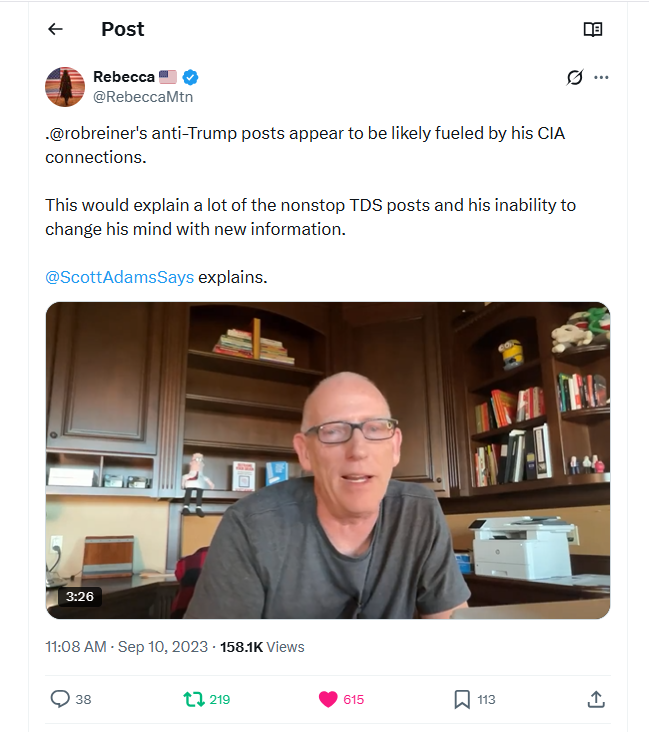Repost this post with retweet icon
Screen dimensions: 649x732
pos(194,699)
